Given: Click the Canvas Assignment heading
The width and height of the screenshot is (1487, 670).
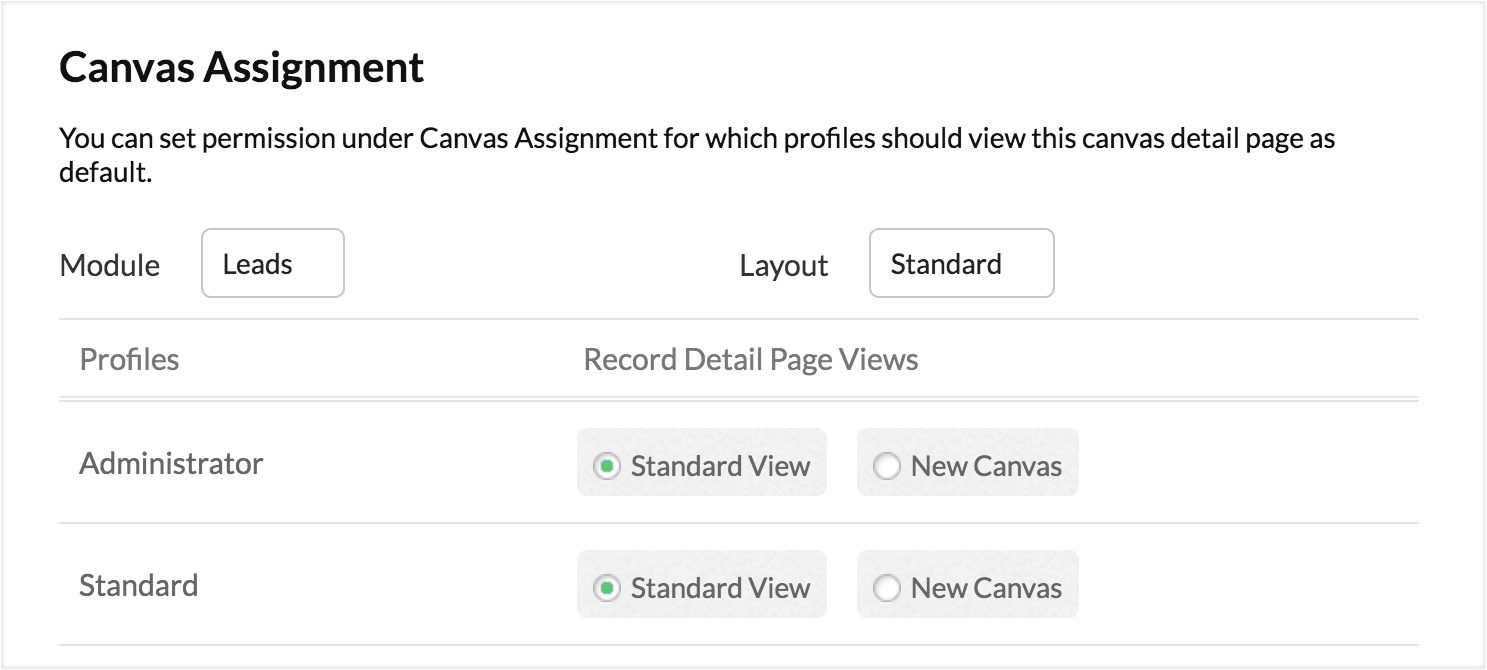Looking at the screenshot, I should [x=242, y=68].
